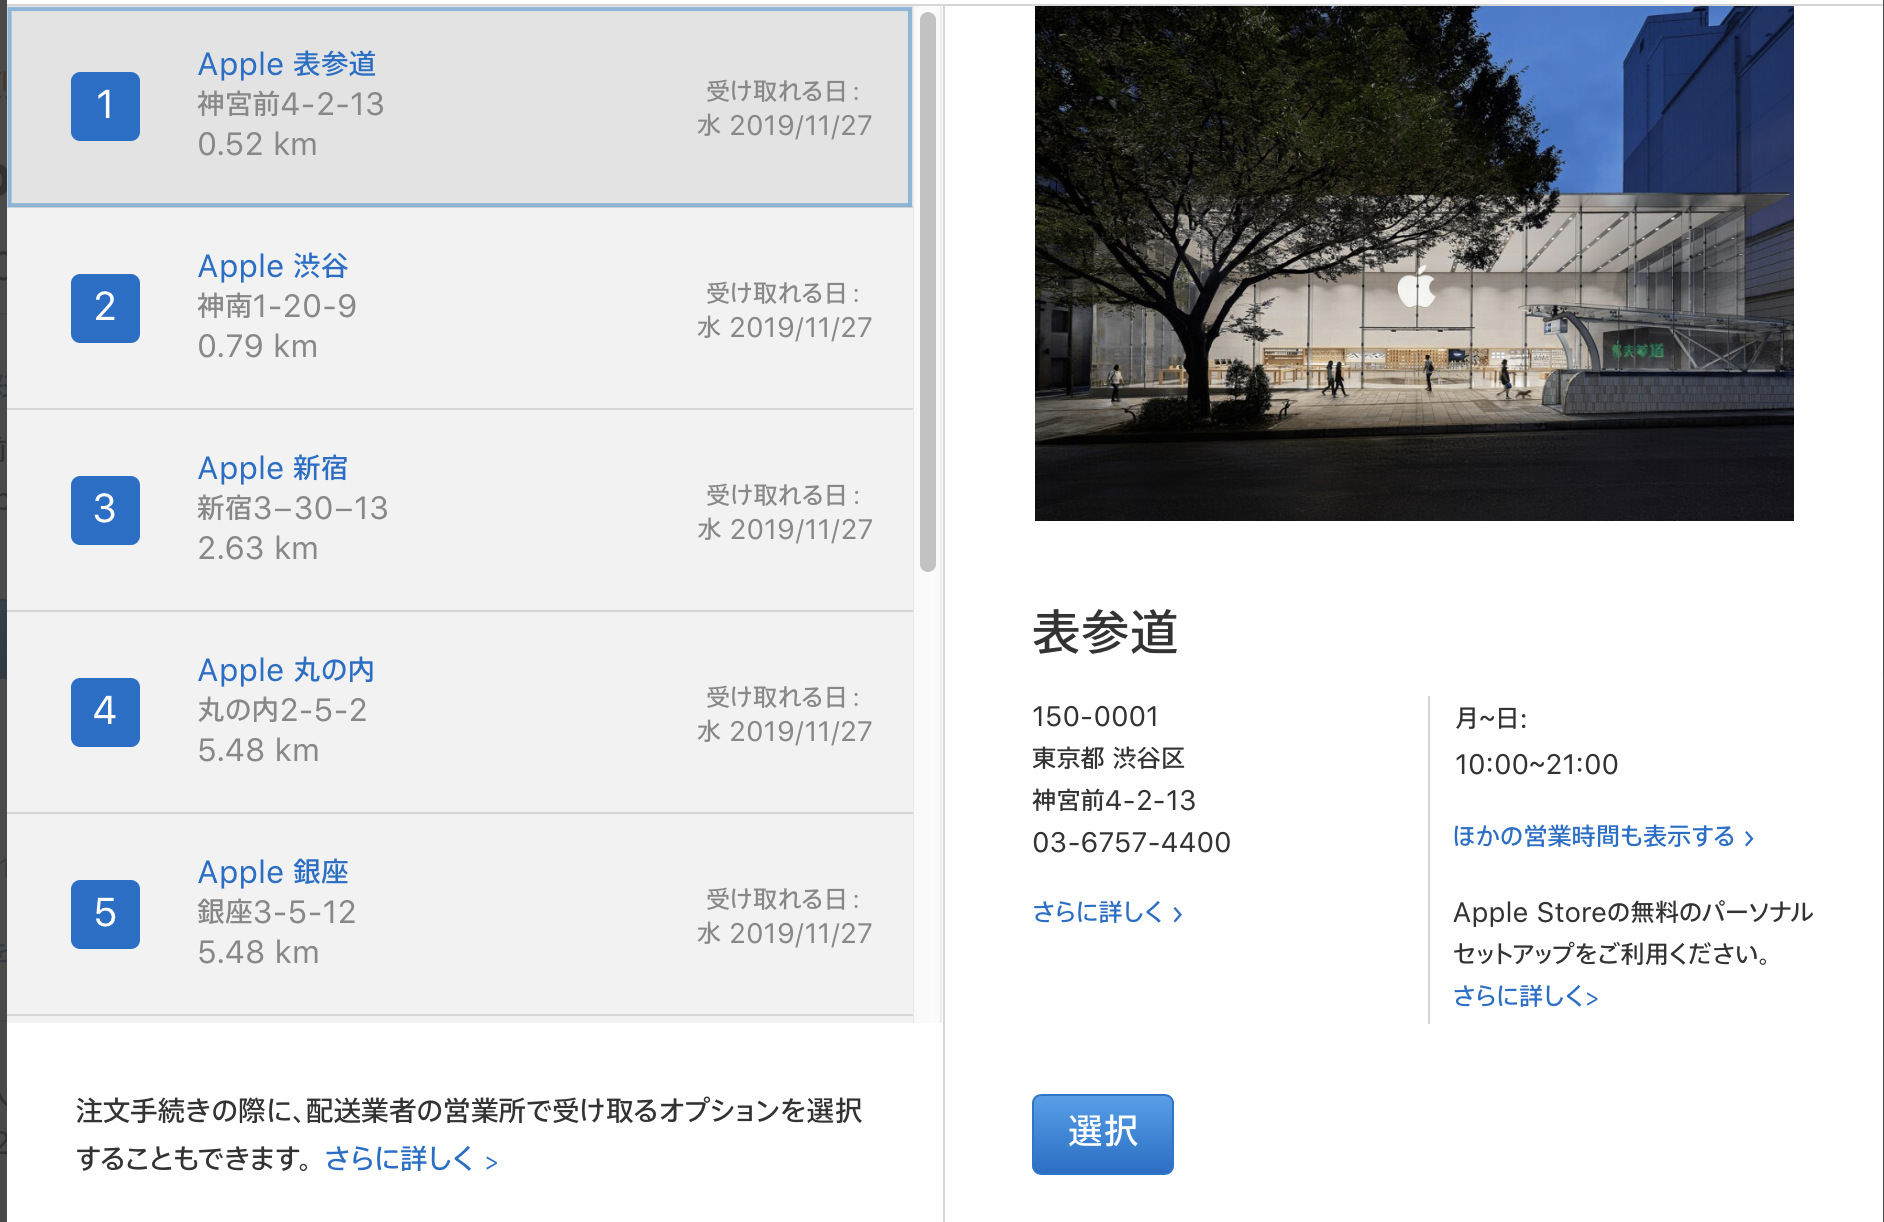Select the 渋谷 pickup date 2019/11/27
The width and height of the screenshot is (1884, 1222).
[x=785, y=327]
